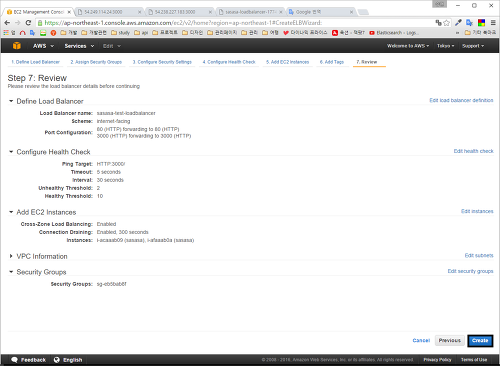Go to step 6 Add Tags
Image resolution: width=500 pixels, height=366 pixels.
tap(332, 62)
